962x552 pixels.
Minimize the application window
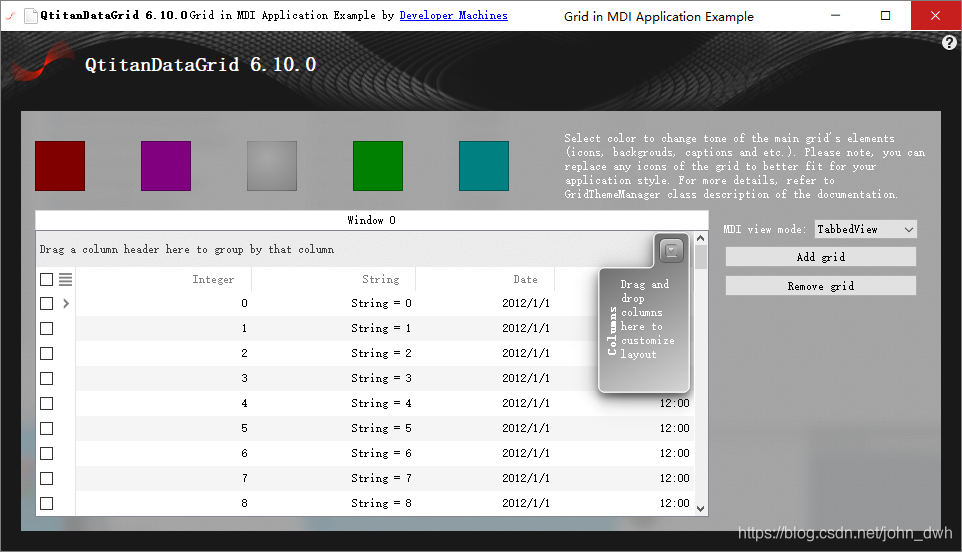pyautogui.click(x=836, y=15)
